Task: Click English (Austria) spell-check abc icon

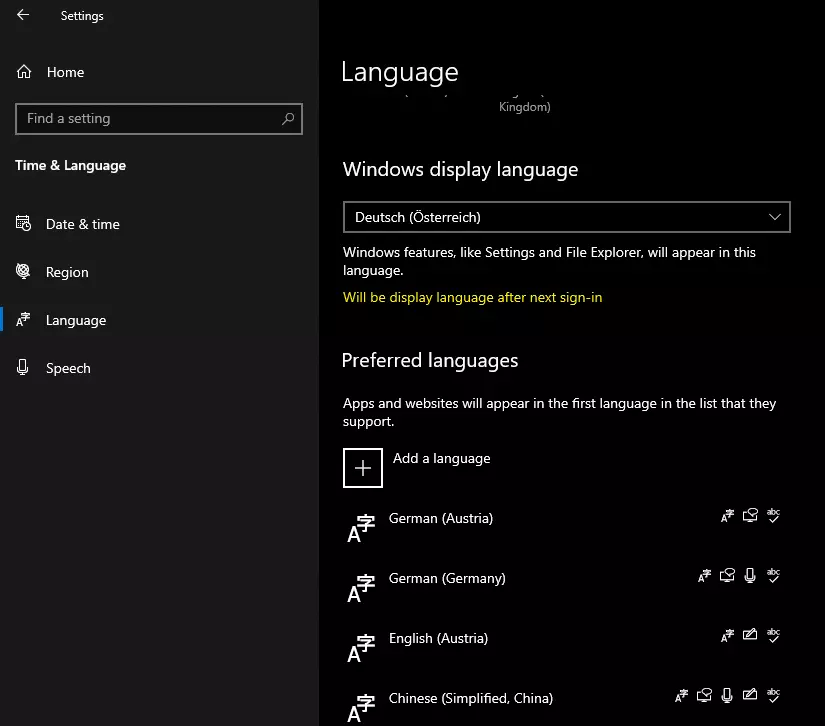Action: pos(773,636)
